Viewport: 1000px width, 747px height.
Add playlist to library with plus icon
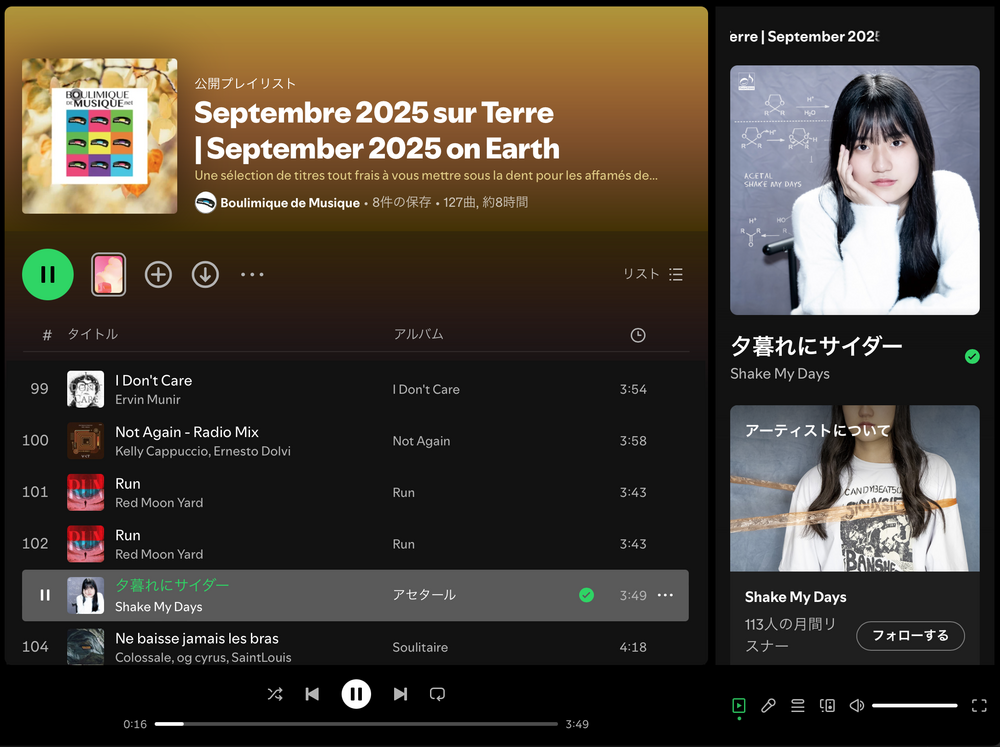coord(158,274)
